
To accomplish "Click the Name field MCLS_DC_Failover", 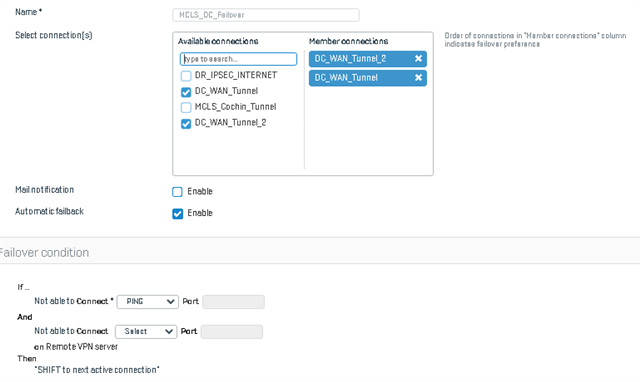I will [x=266, y=15].
